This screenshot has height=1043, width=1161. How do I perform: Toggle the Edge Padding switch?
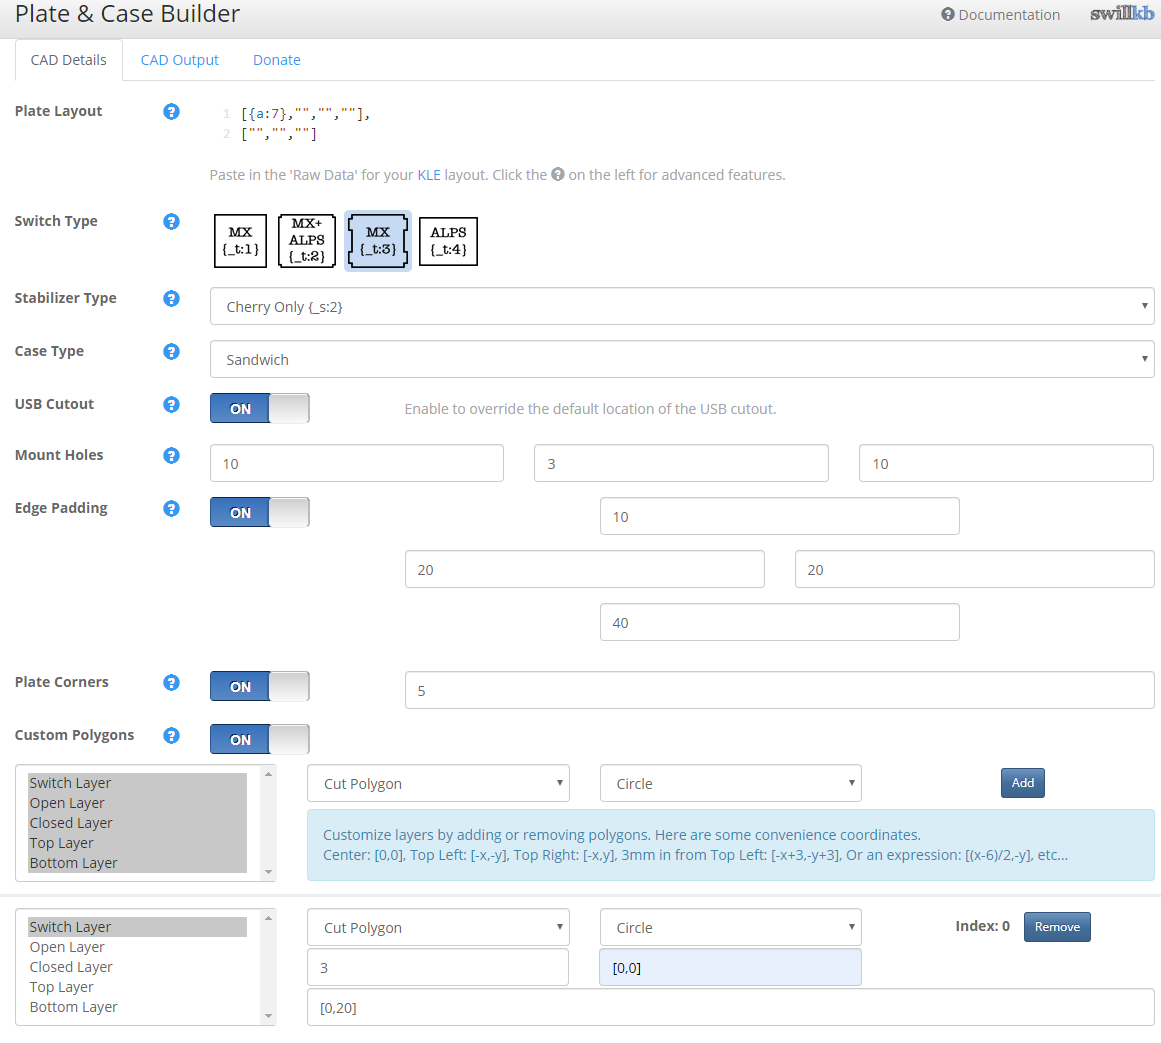tap(259, 512)
